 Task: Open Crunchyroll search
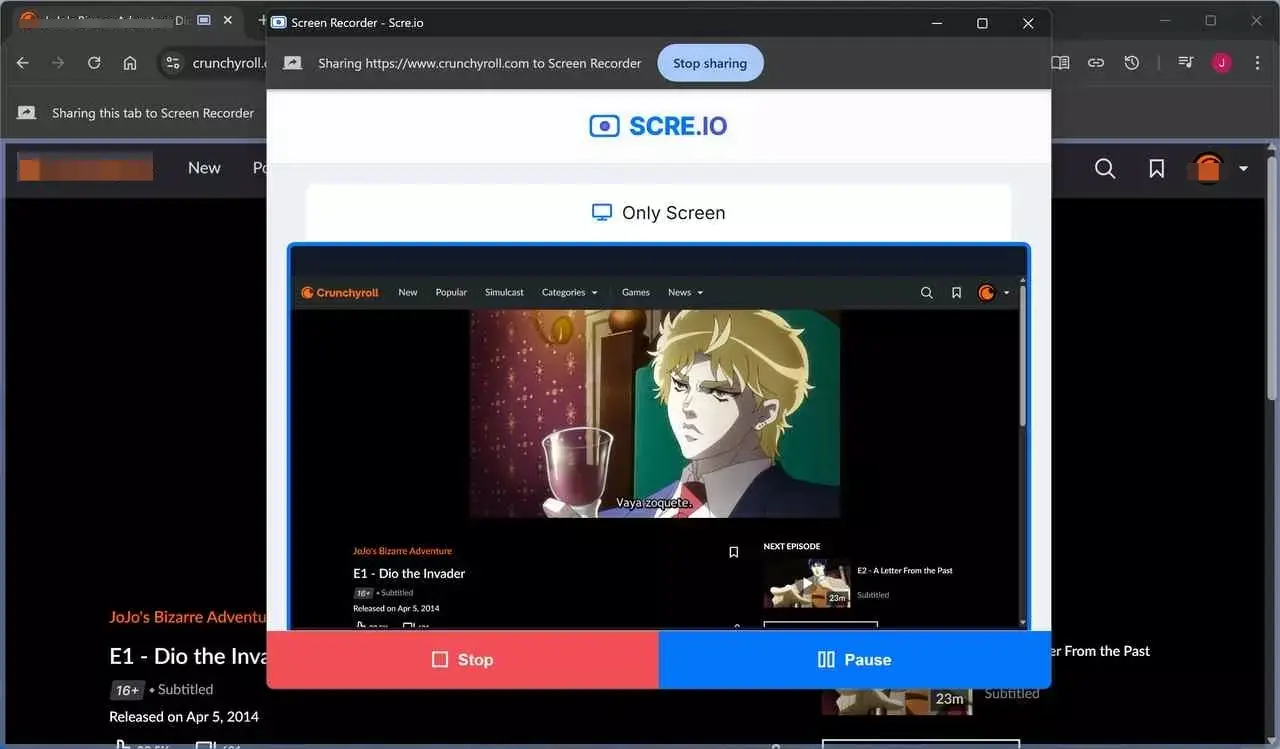(1105, 169)
